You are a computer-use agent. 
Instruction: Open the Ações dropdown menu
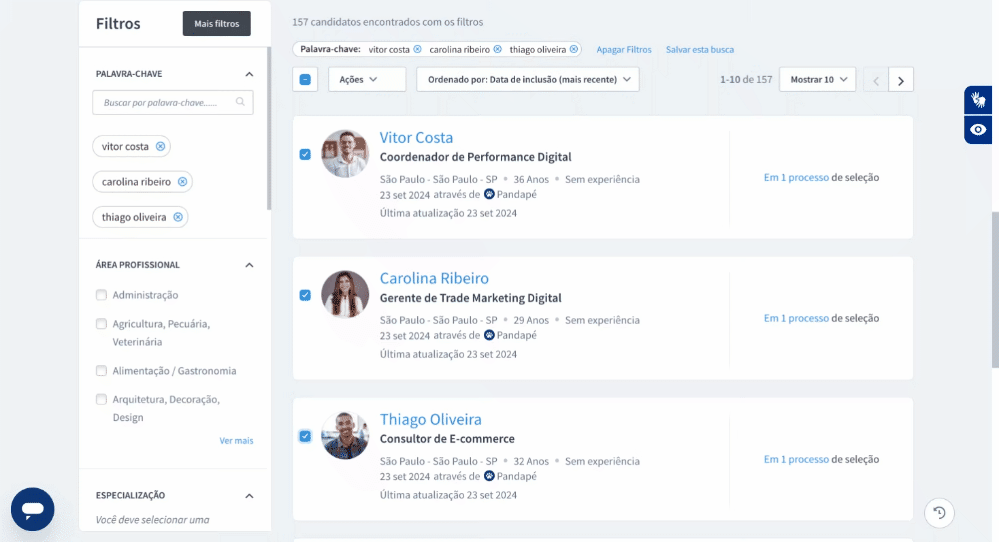click(366, 80)
